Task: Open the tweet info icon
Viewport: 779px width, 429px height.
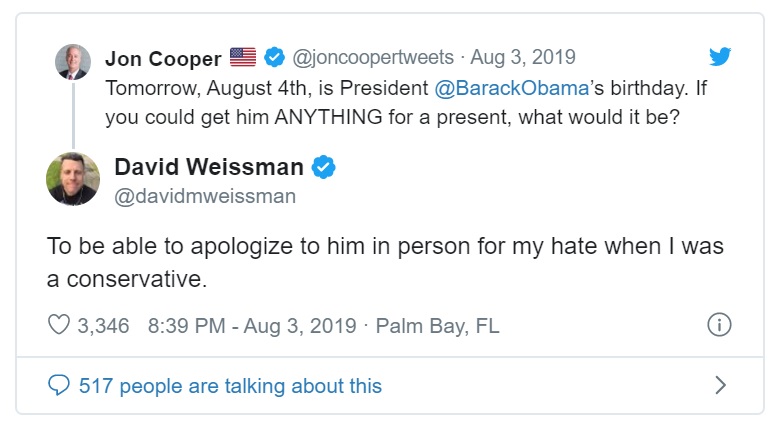Action: point(719,326)
